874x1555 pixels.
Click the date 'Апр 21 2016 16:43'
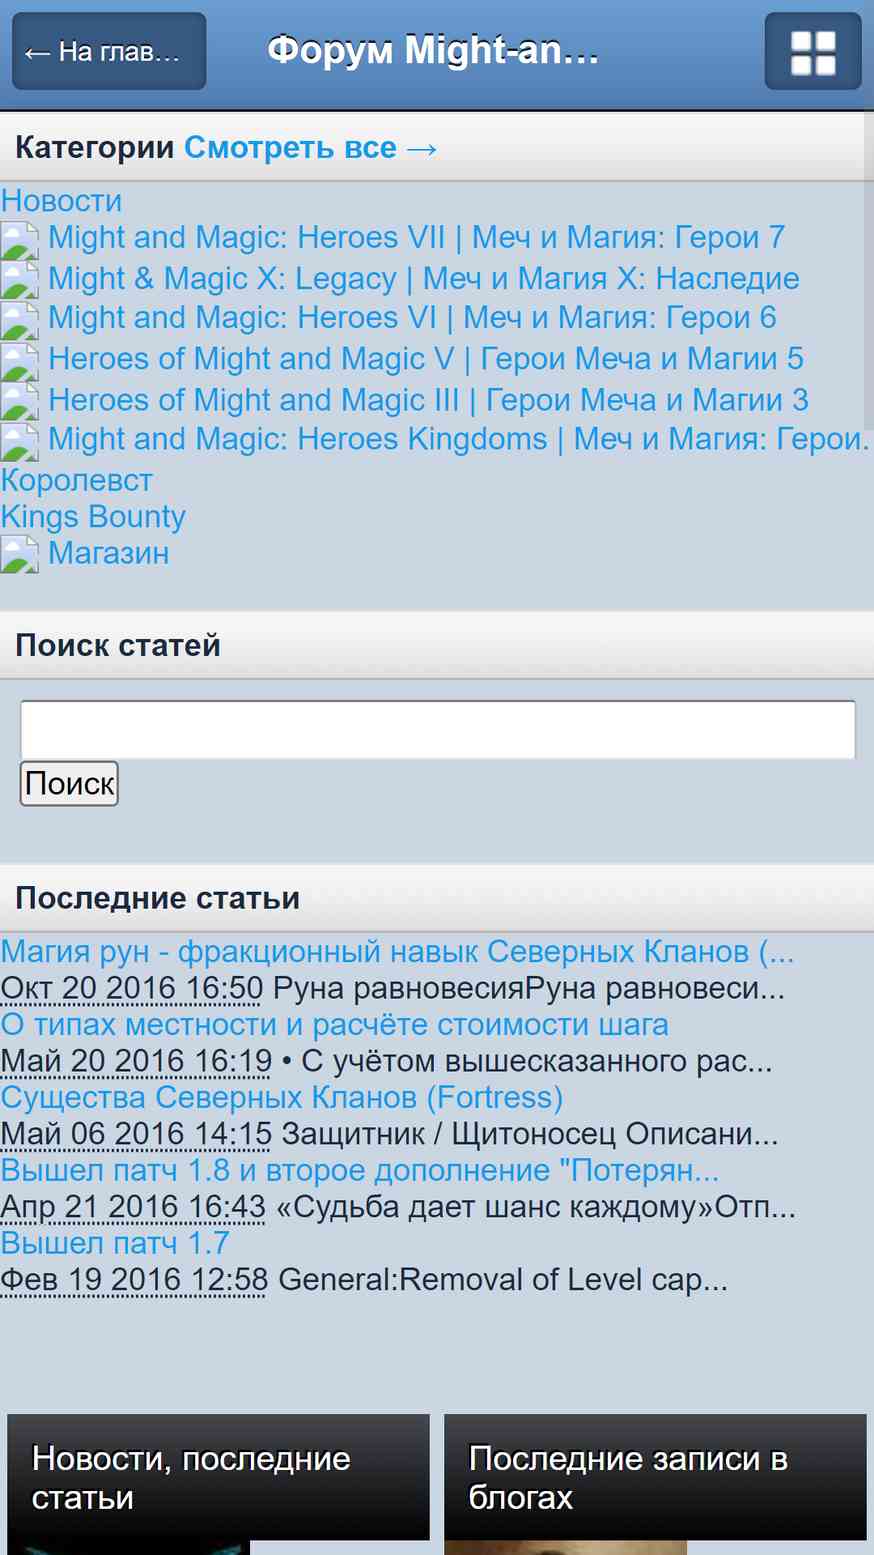click(133, 1208)
